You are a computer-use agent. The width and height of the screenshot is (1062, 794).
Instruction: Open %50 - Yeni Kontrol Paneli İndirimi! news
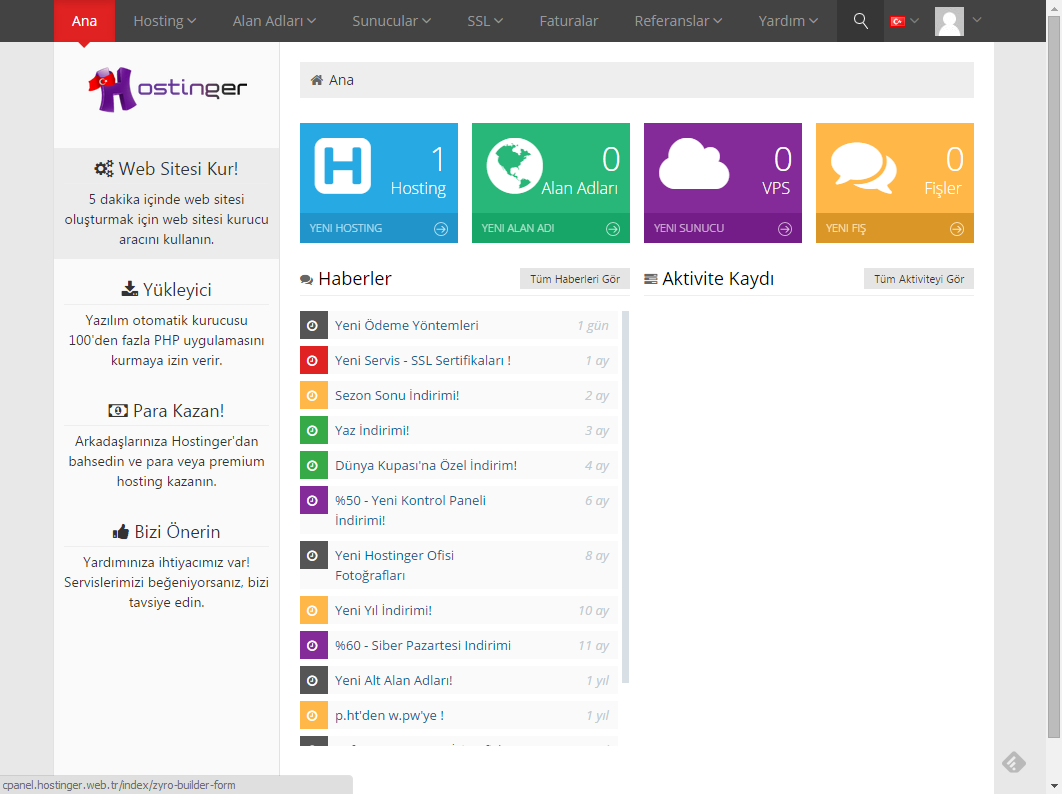click(x=410, y=510)
